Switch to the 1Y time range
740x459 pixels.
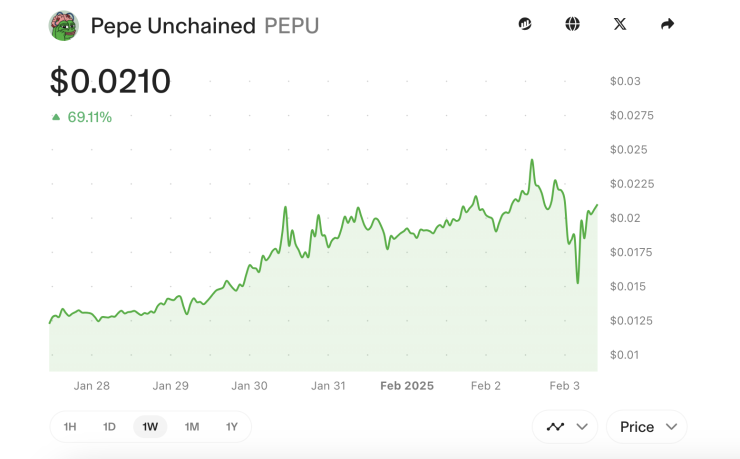[232, 427]
